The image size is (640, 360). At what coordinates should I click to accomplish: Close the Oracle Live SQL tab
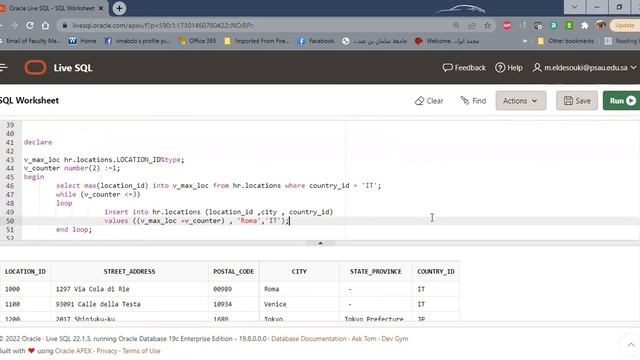101,8
